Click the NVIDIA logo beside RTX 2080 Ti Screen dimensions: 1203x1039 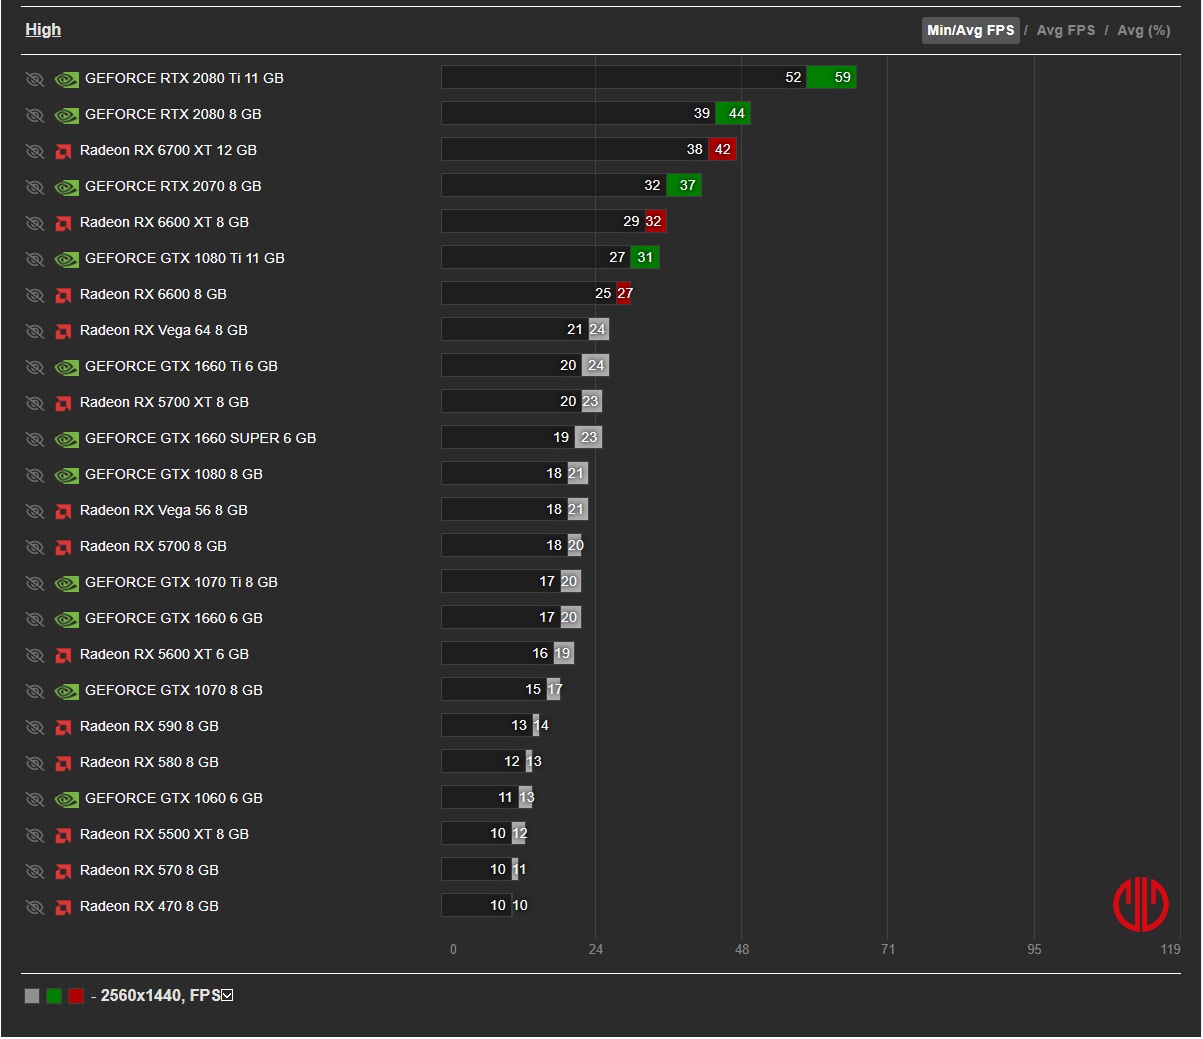tap(66, 79)
